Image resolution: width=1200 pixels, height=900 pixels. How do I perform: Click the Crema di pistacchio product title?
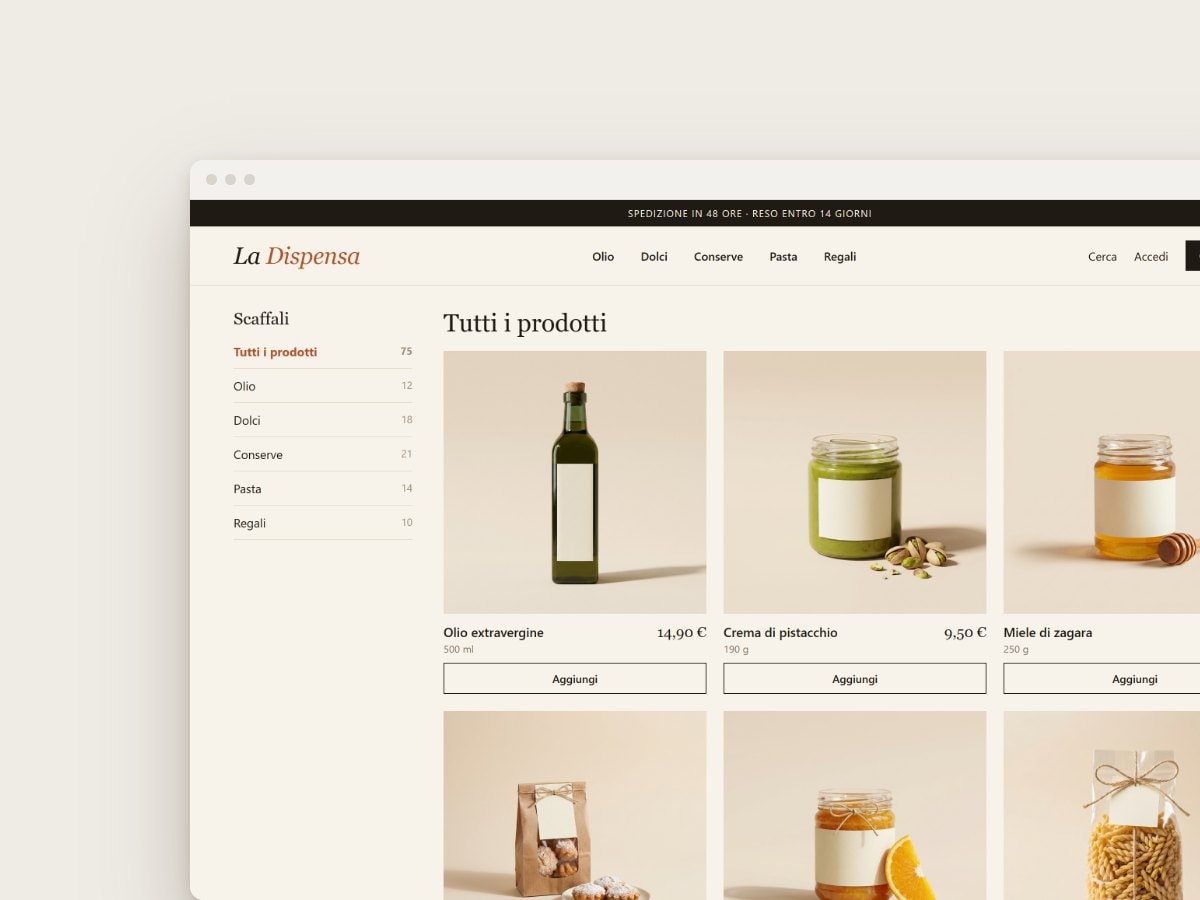click(x=780, y=633)
